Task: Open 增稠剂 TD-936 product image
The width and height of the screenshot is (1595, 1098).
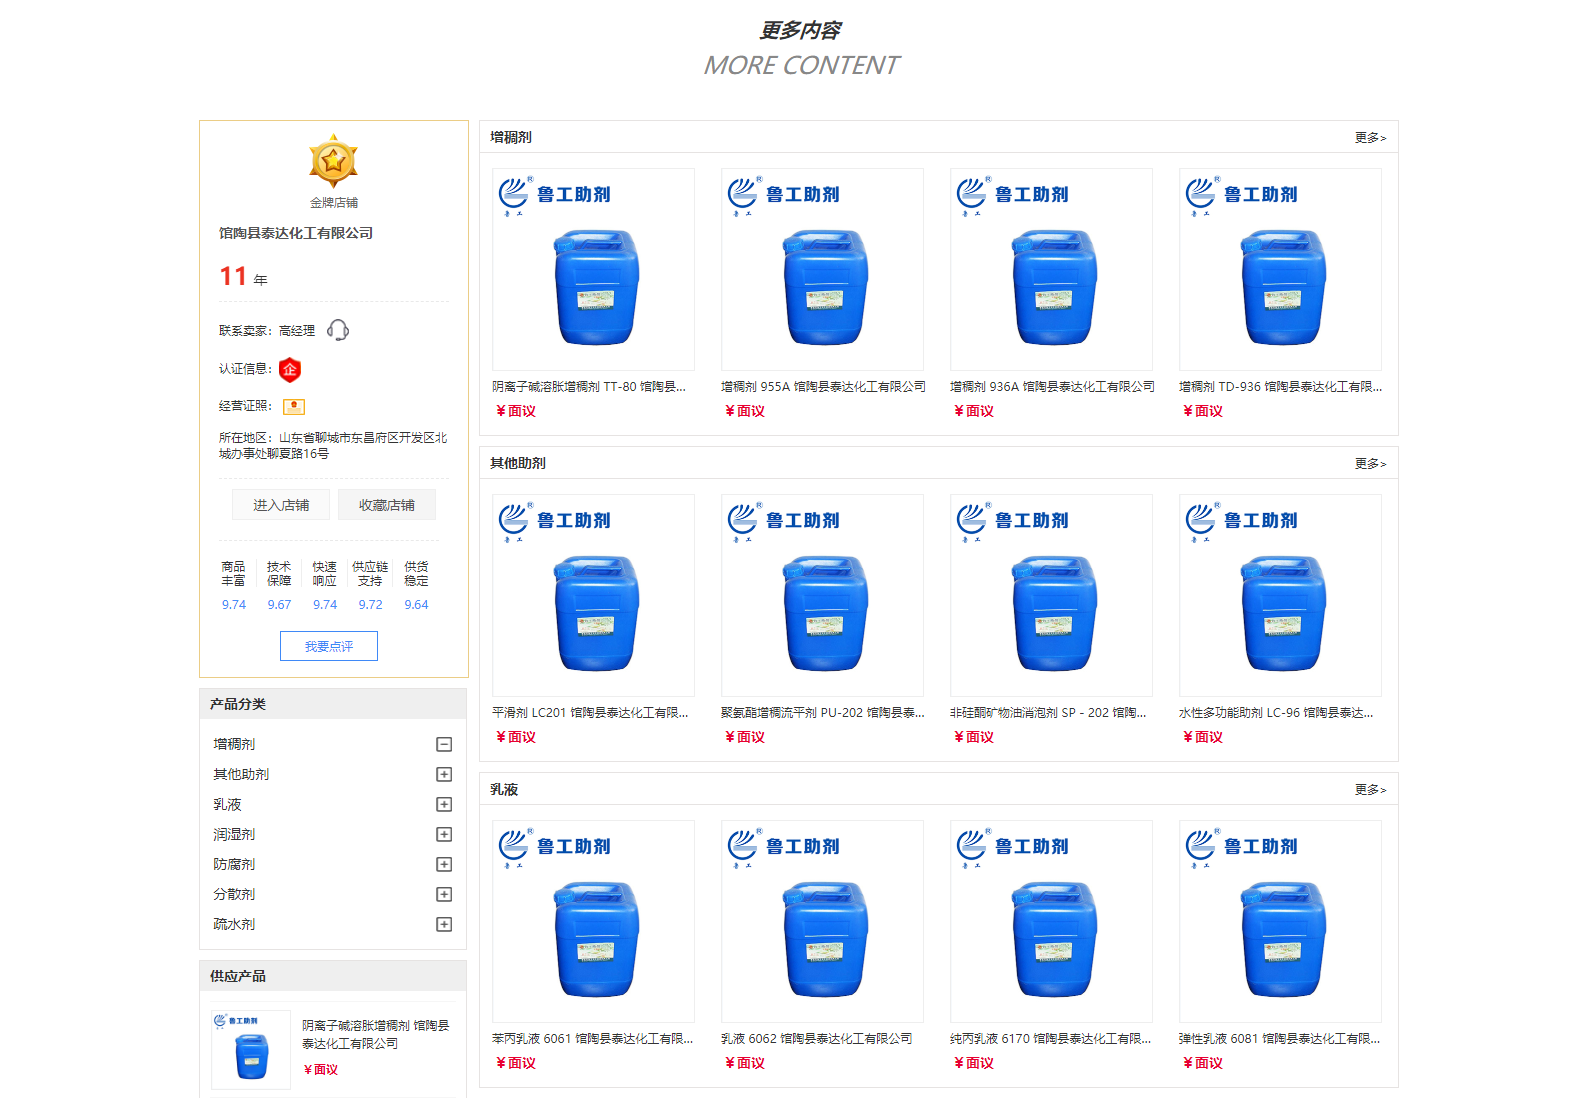Action: point(1280,269)
